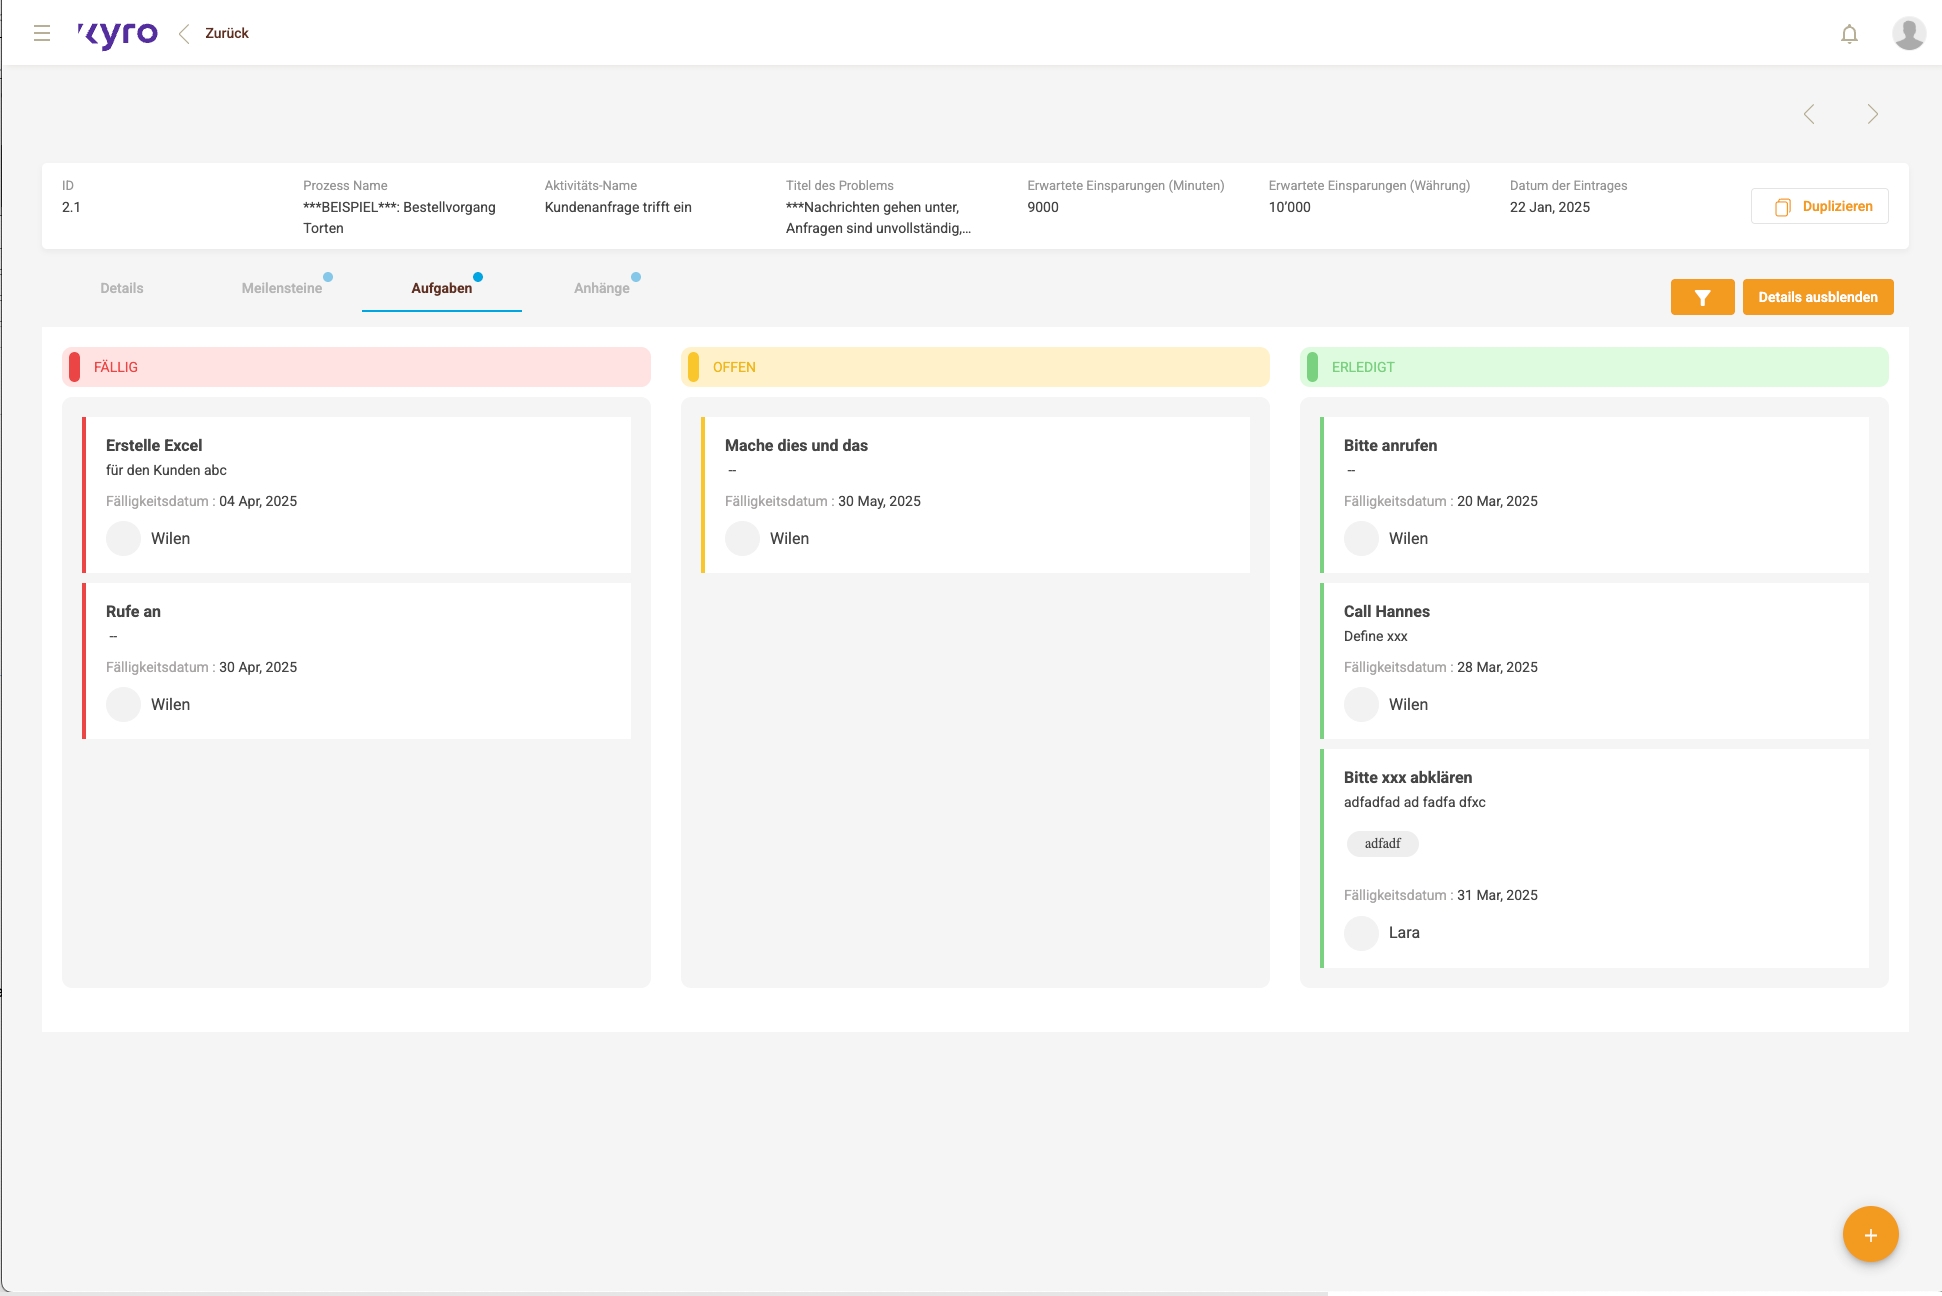Click the Duplizieren button
Image resolution: width=1942 pixels, height=1296 pixels.
[1819, 206]
